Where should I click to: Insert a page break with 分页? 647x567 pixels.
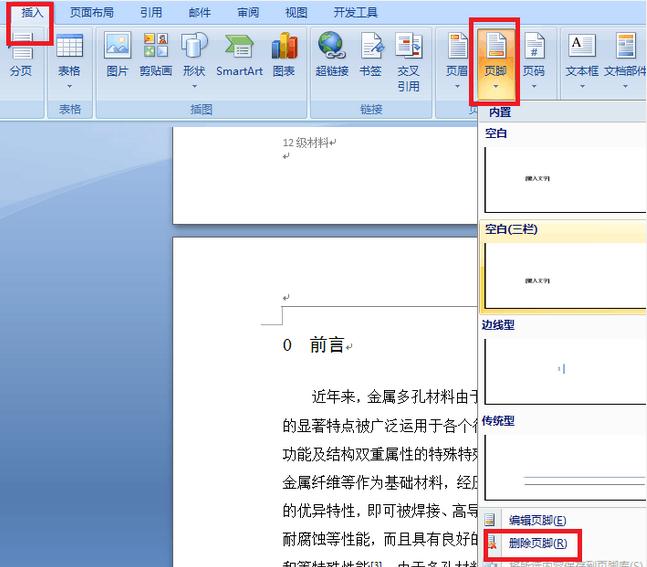21,57
